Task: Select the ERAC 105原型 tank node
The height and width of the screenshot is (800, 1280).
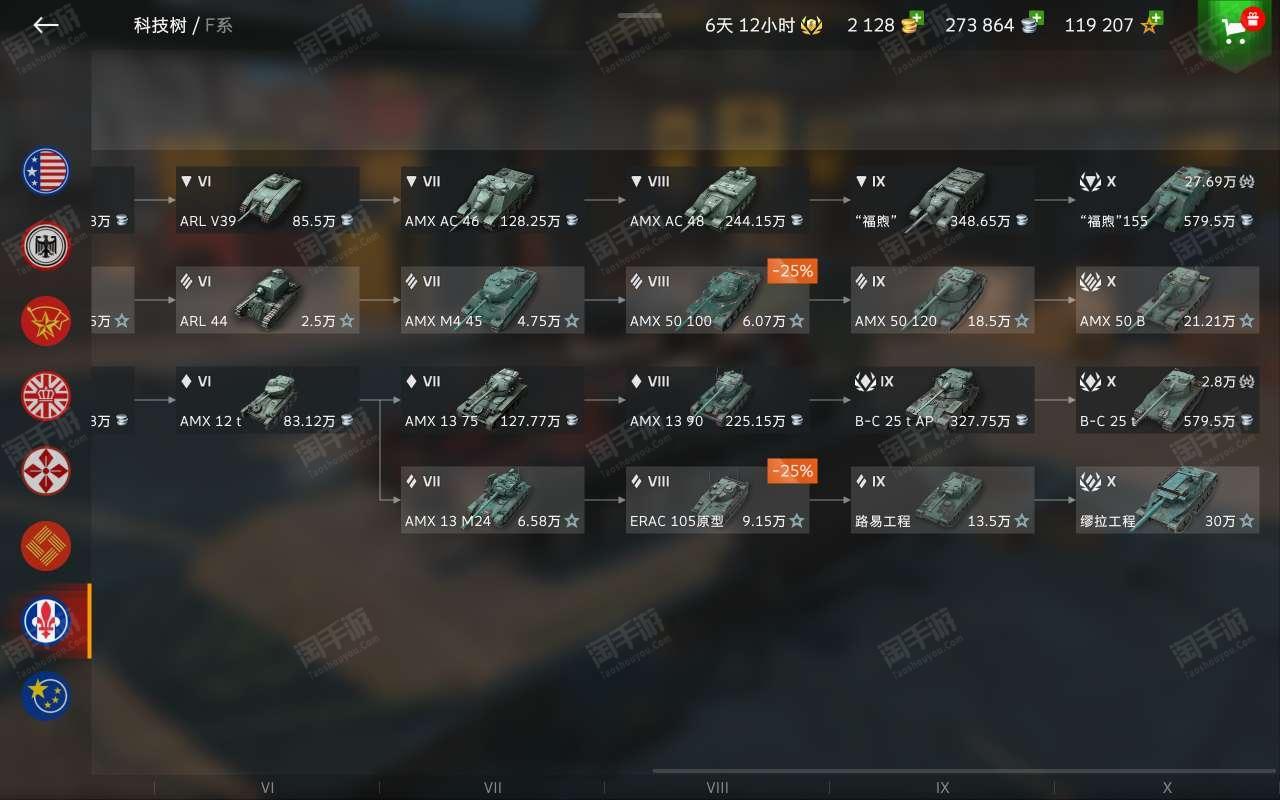Action: [x=718, y=500]
